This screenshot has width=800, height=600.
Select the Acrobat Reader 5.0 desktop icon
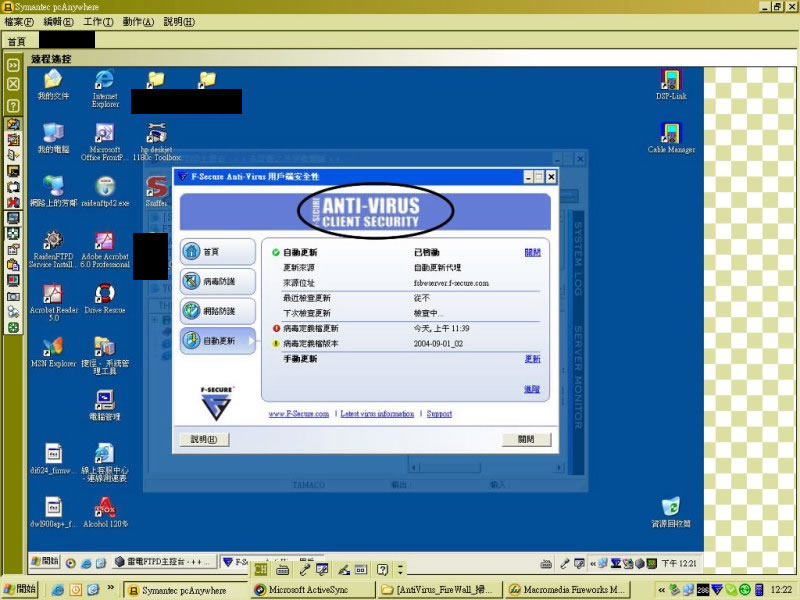click(54, 303)
